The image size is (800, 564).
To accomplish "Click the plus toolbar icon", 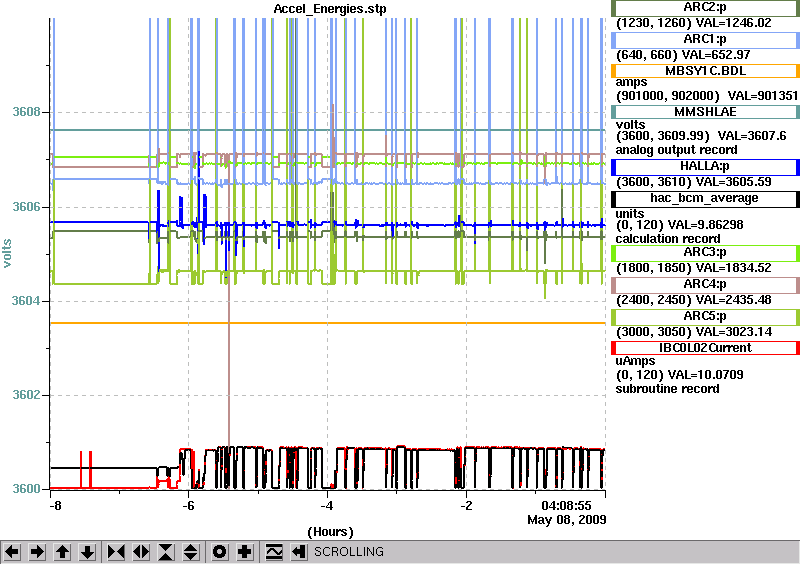I will click(x=244, y=552).
